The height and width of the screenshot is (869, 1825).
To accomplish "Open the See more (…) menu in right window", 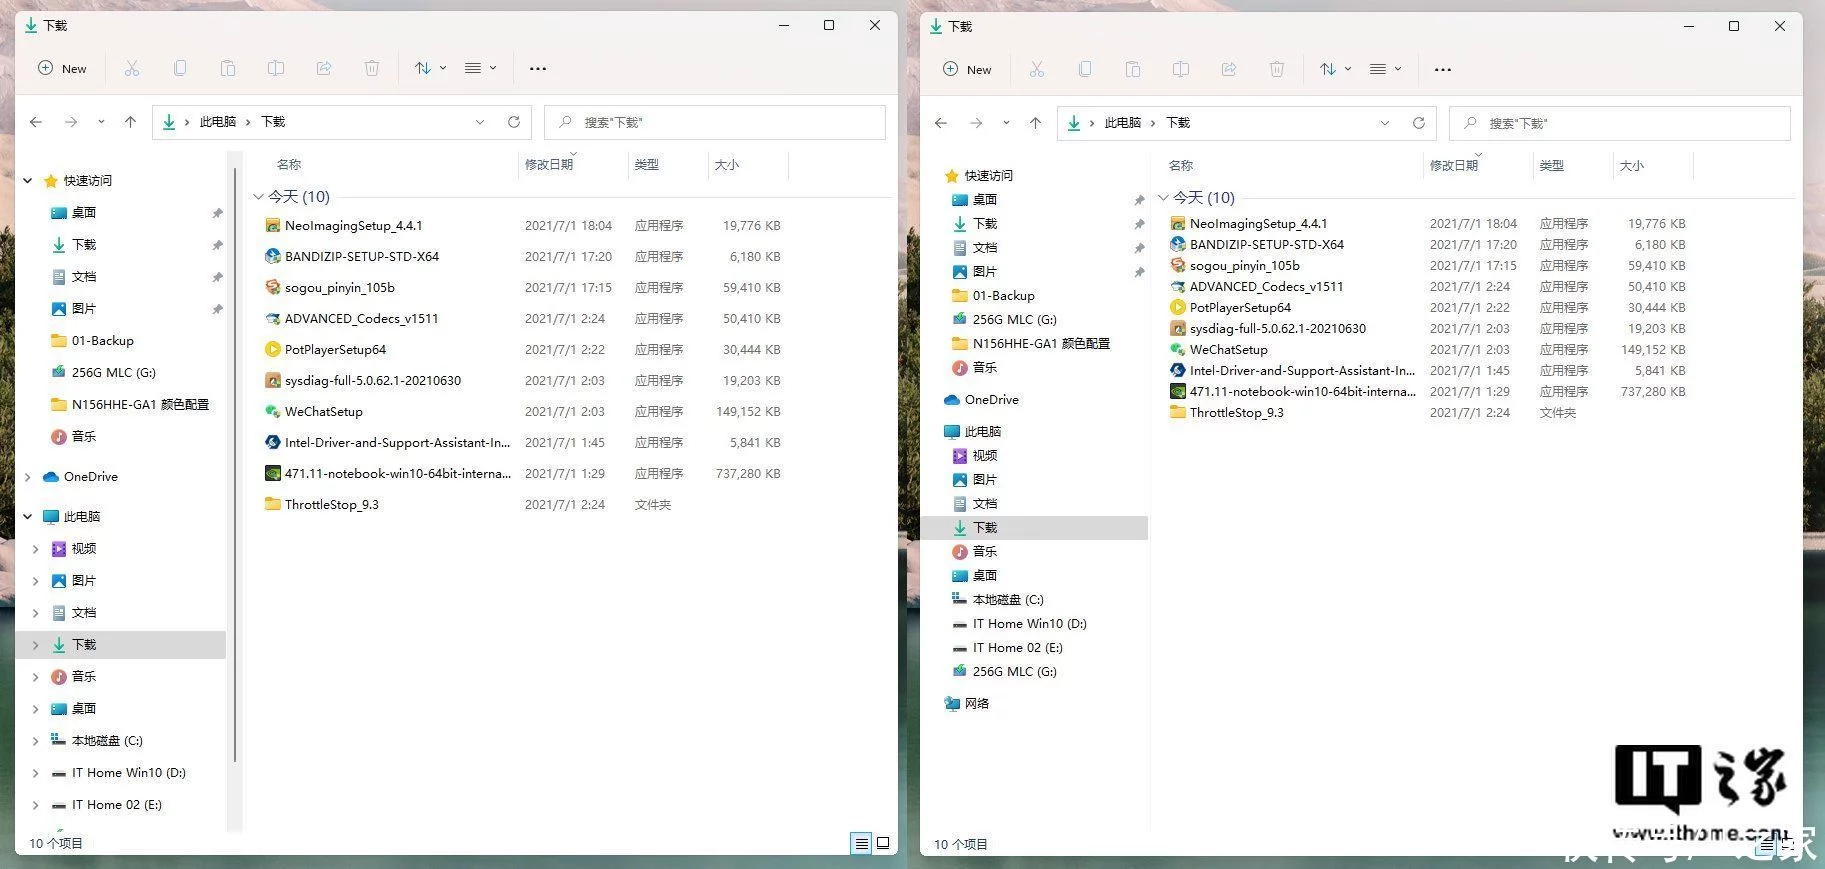I will pyautogui.click(x=1443, y=69).
